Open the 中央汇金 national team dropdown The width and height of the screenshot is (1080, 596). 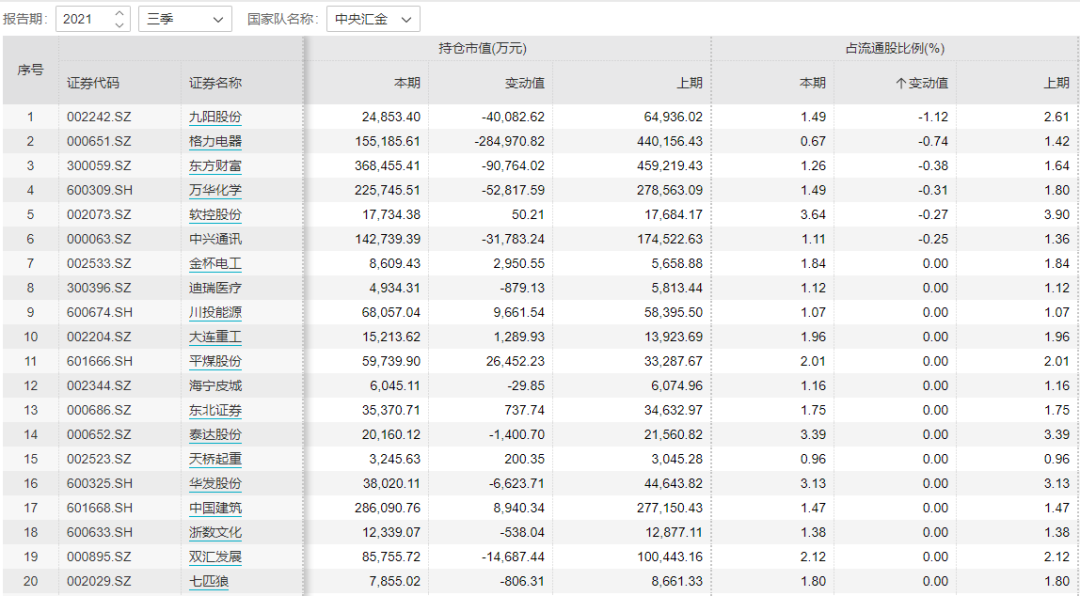[370, 19]
